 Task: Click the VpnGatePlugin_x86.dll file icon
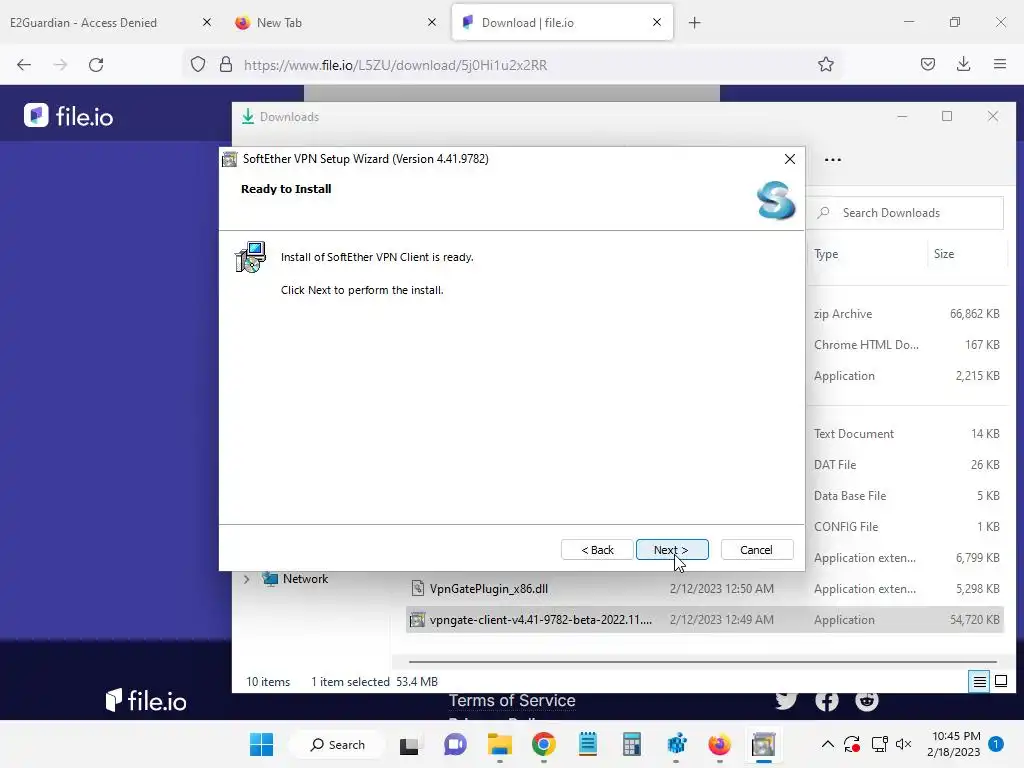coord(418,588)
